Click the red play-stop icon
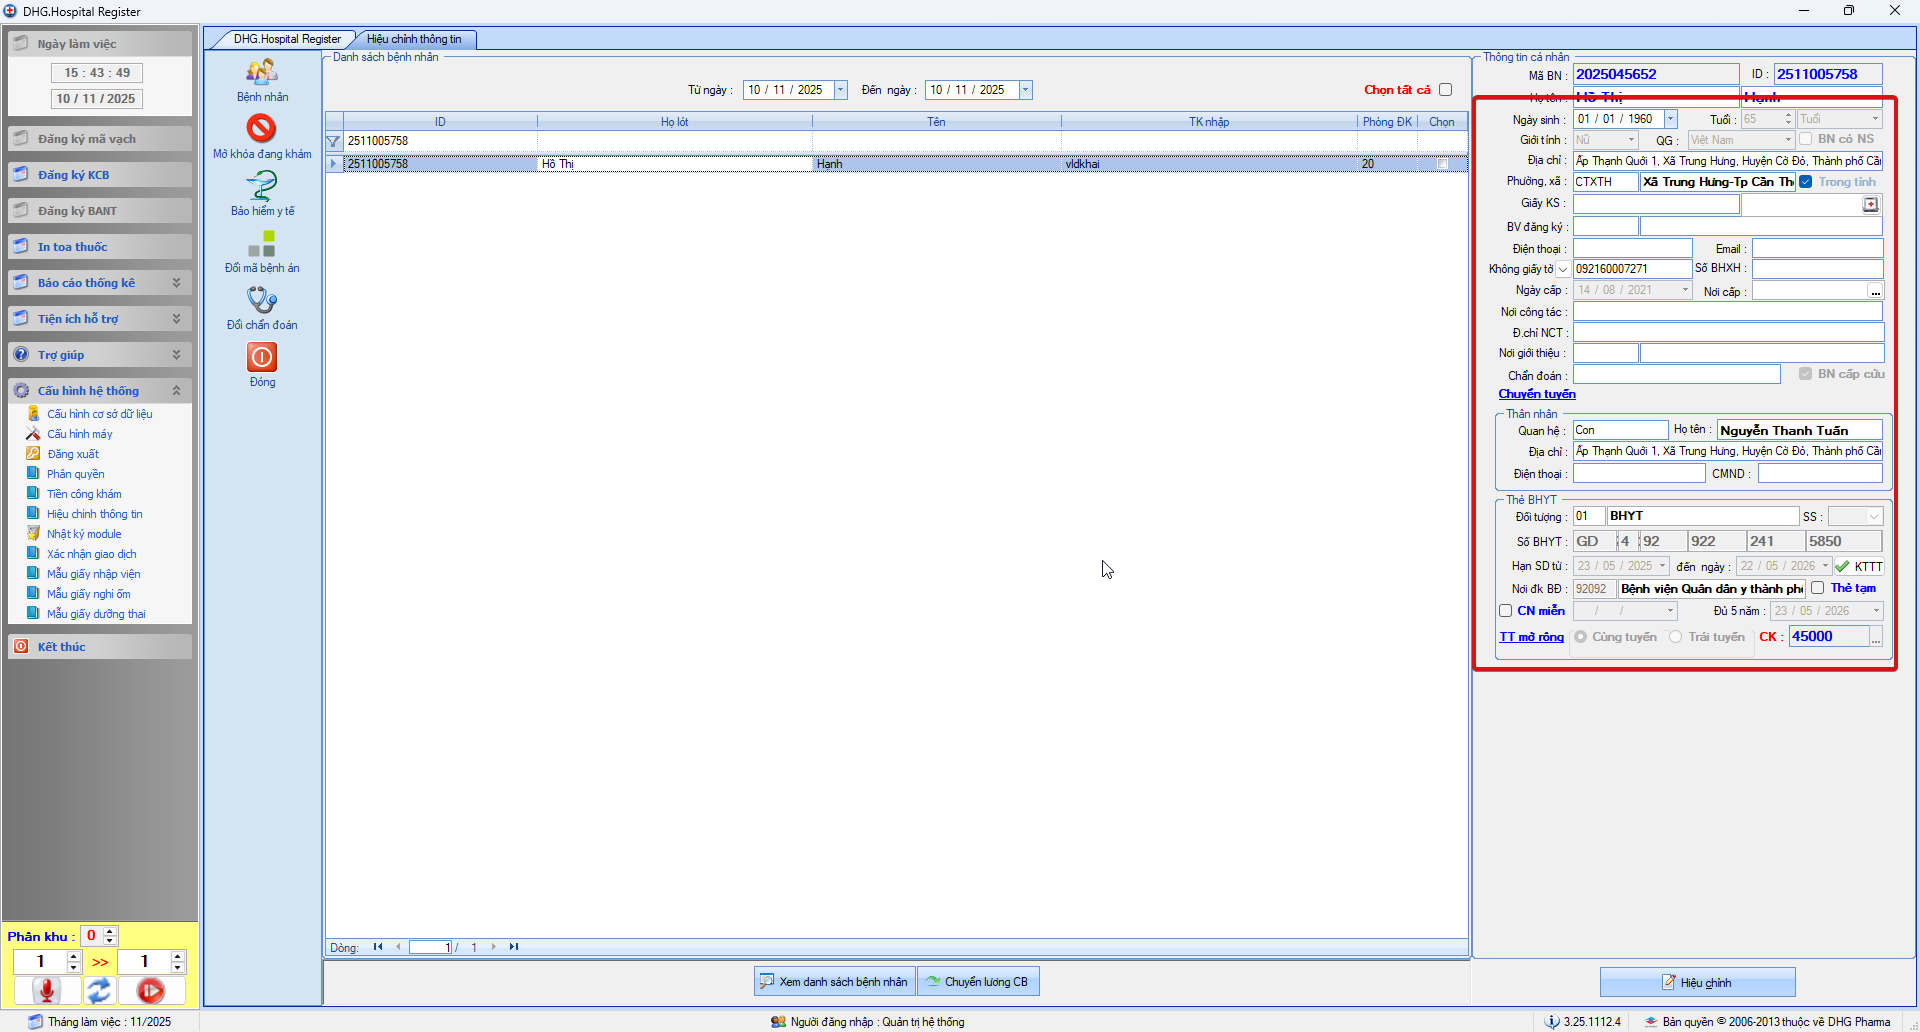The height and width of the screenshot is (1032, 1920). [x=151, y=990]
